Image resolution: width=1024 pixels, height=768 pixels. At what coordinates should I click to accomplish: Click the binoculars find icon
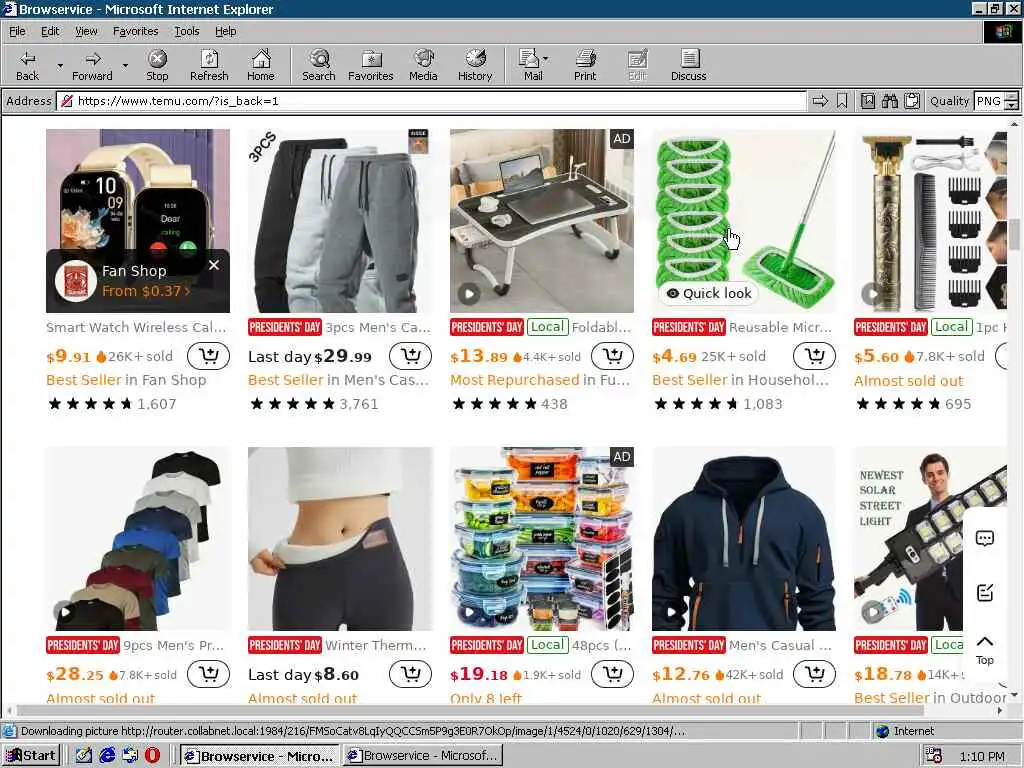point(889,101)
